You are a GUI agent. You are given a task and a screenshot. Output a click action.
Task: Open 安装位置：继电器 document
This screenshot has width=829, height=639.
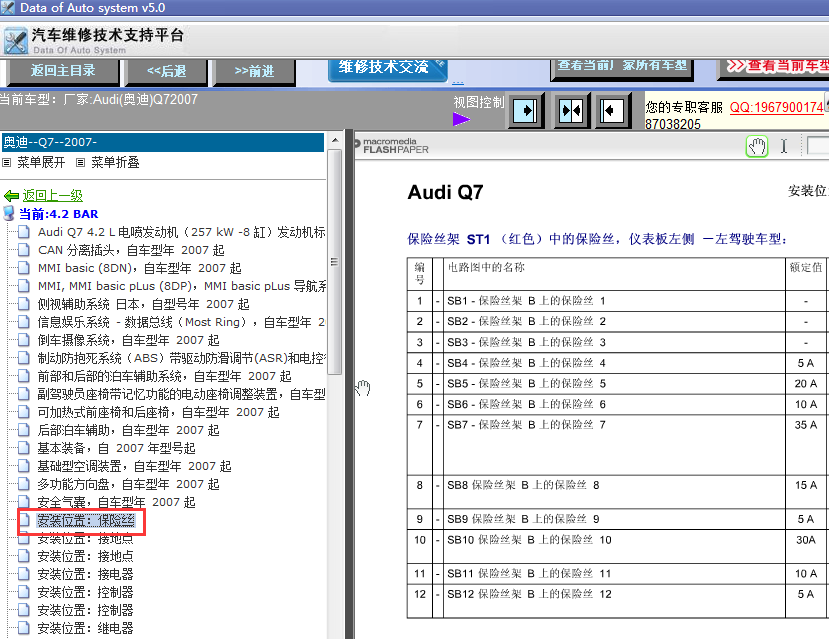pos(86,628)
